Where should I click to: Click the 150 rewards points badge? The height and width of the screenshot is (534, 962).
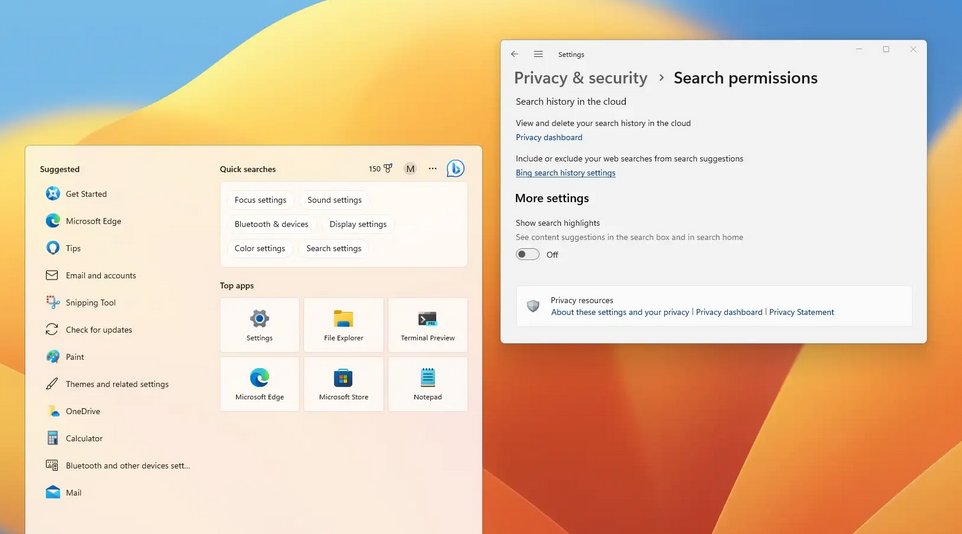tap(380, 168)
